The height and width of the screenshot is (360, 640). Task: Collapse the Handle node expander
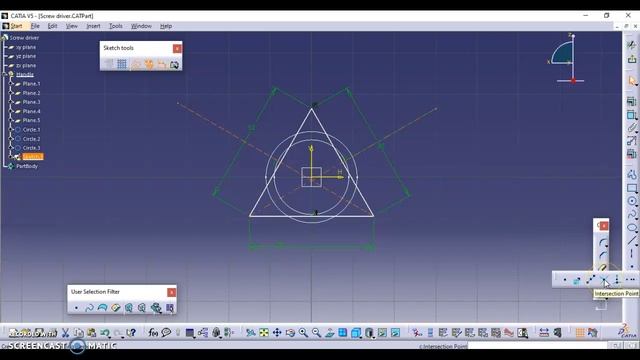coord(5,74)
